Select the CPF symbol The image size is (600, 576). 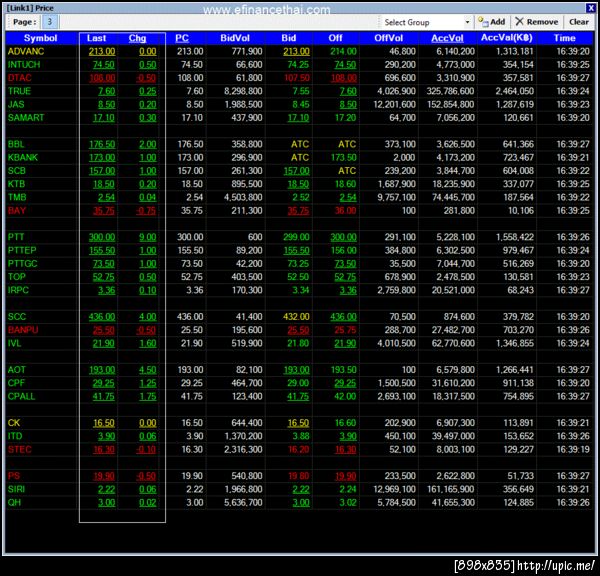coord(16,383)
